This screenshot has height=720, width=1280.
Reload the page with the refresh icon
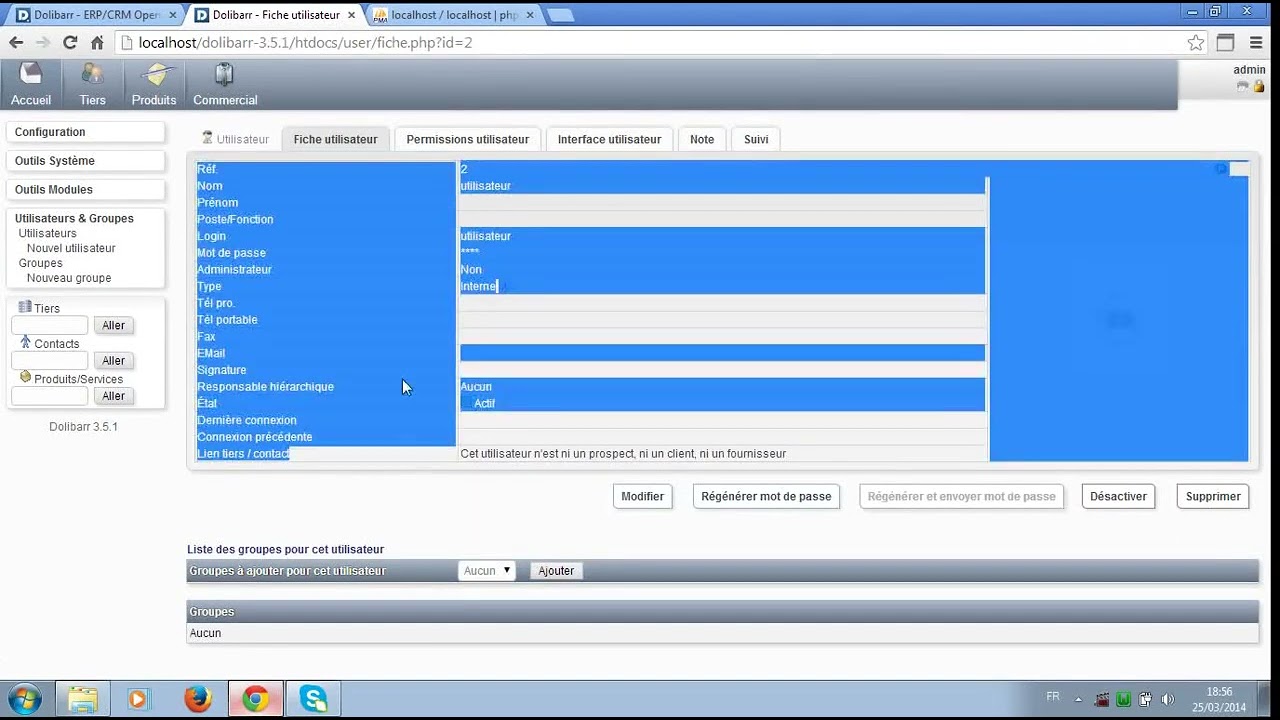[70, 43]
